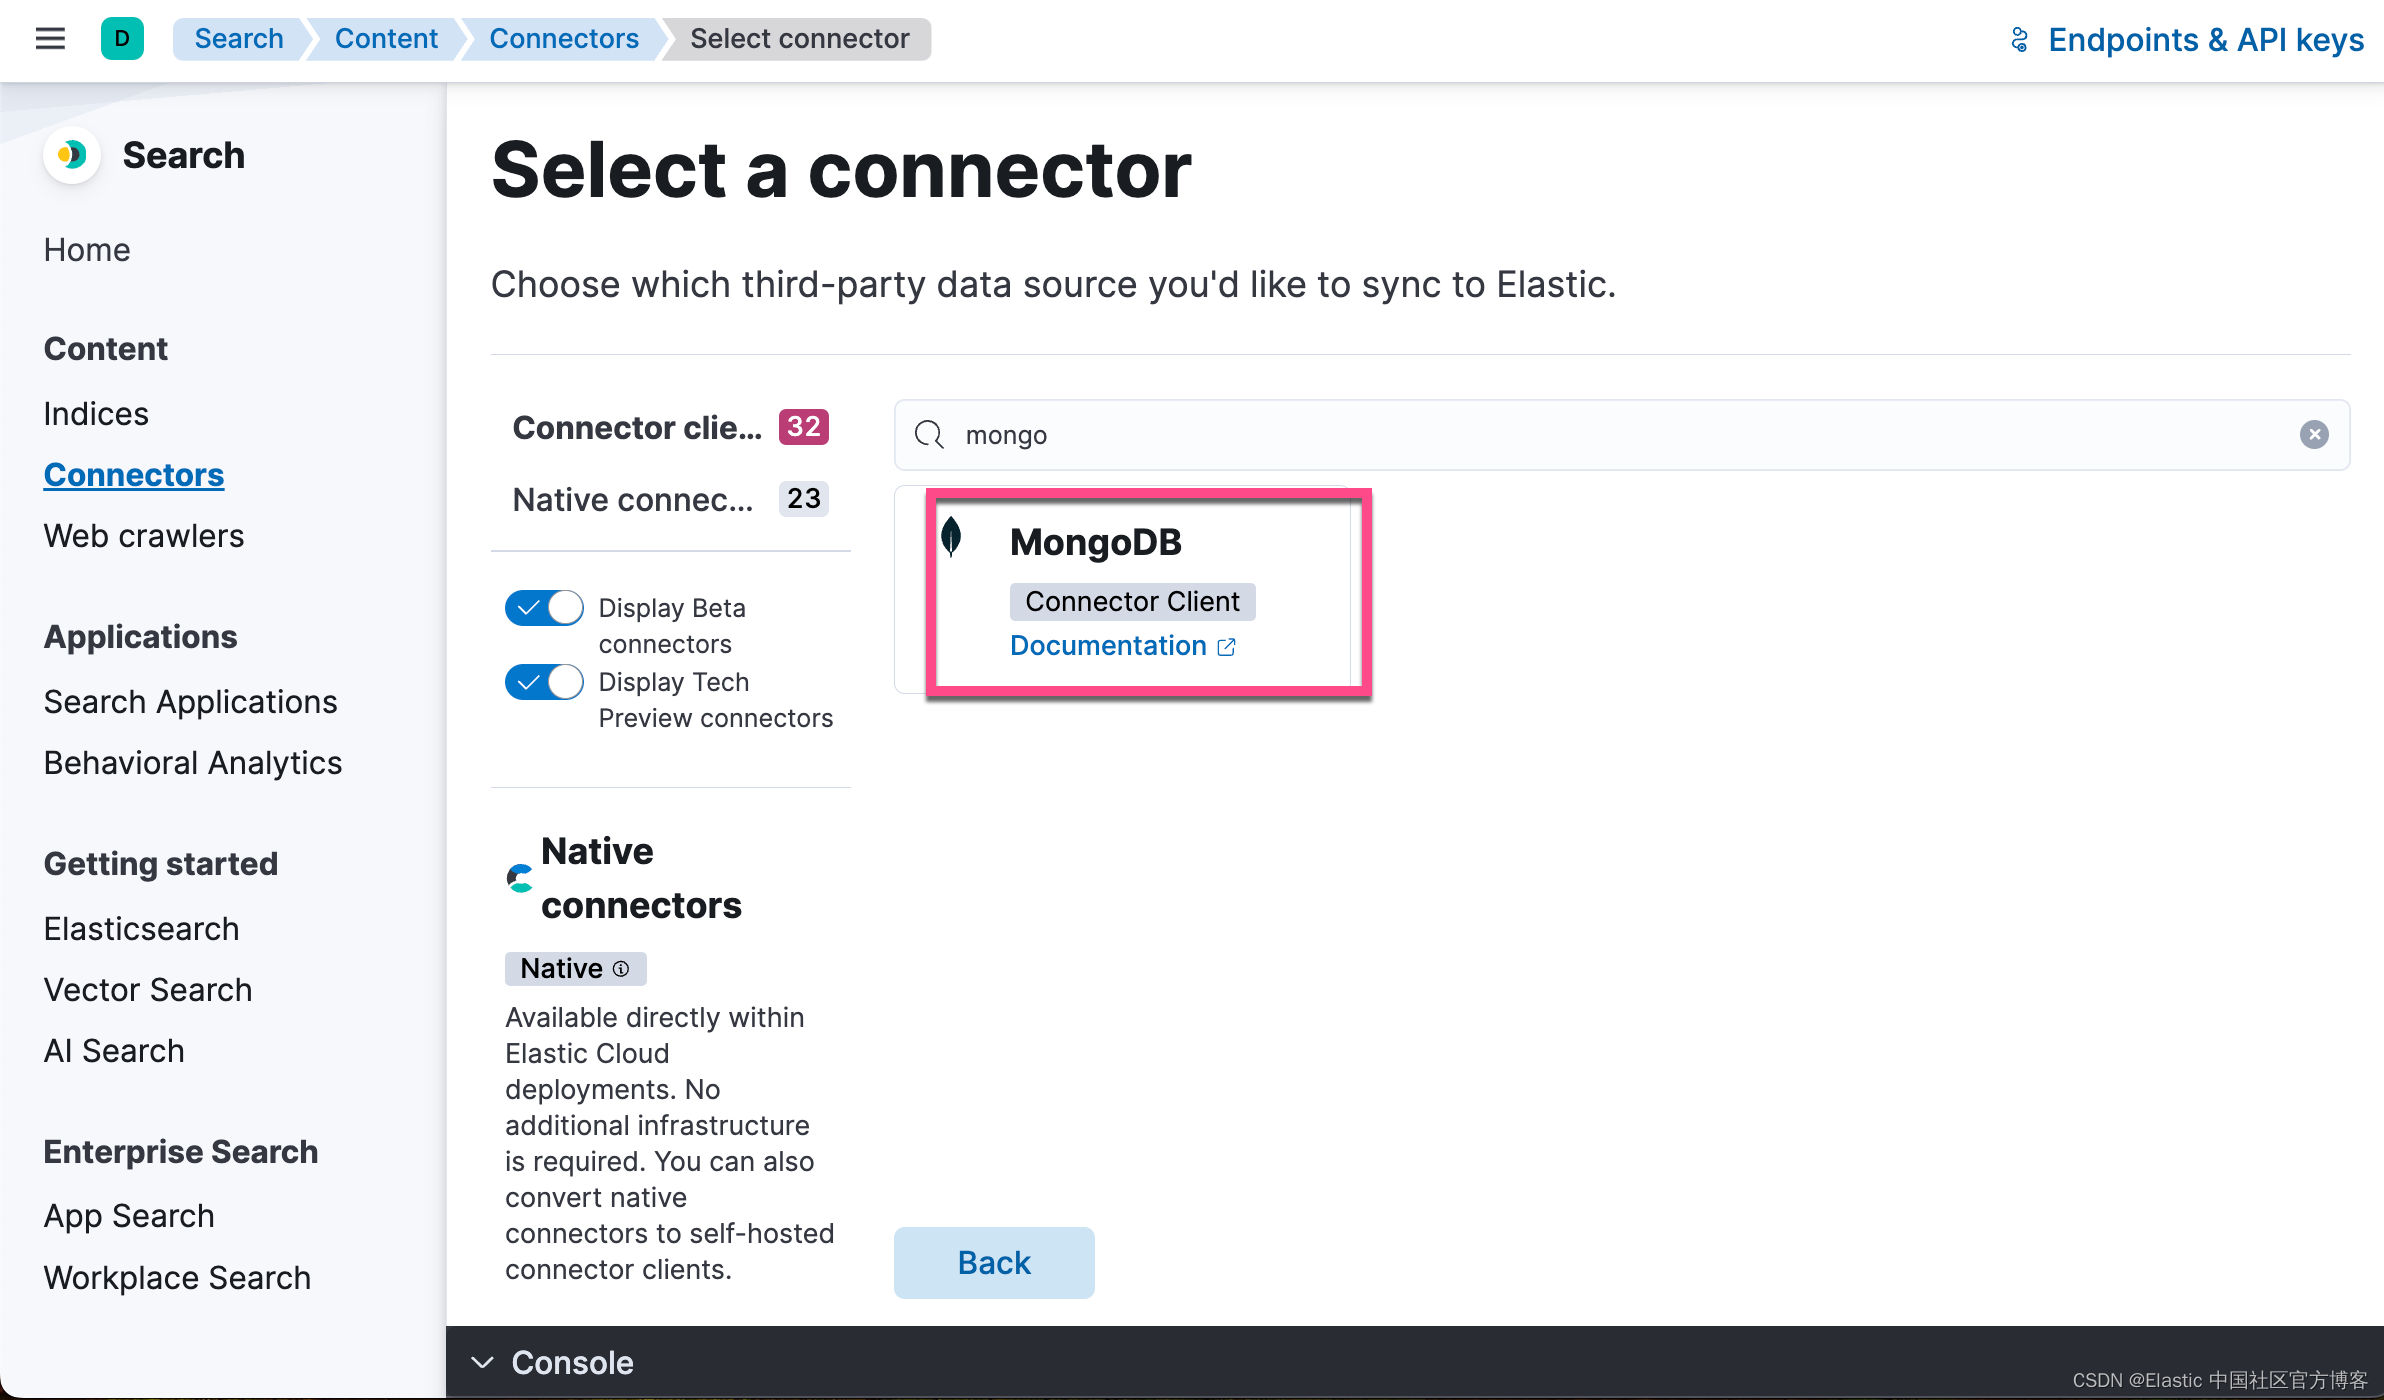2384x1400 pixels.
Task: Click the Elastic icon beside Native connectors
Action: (520, 877)
